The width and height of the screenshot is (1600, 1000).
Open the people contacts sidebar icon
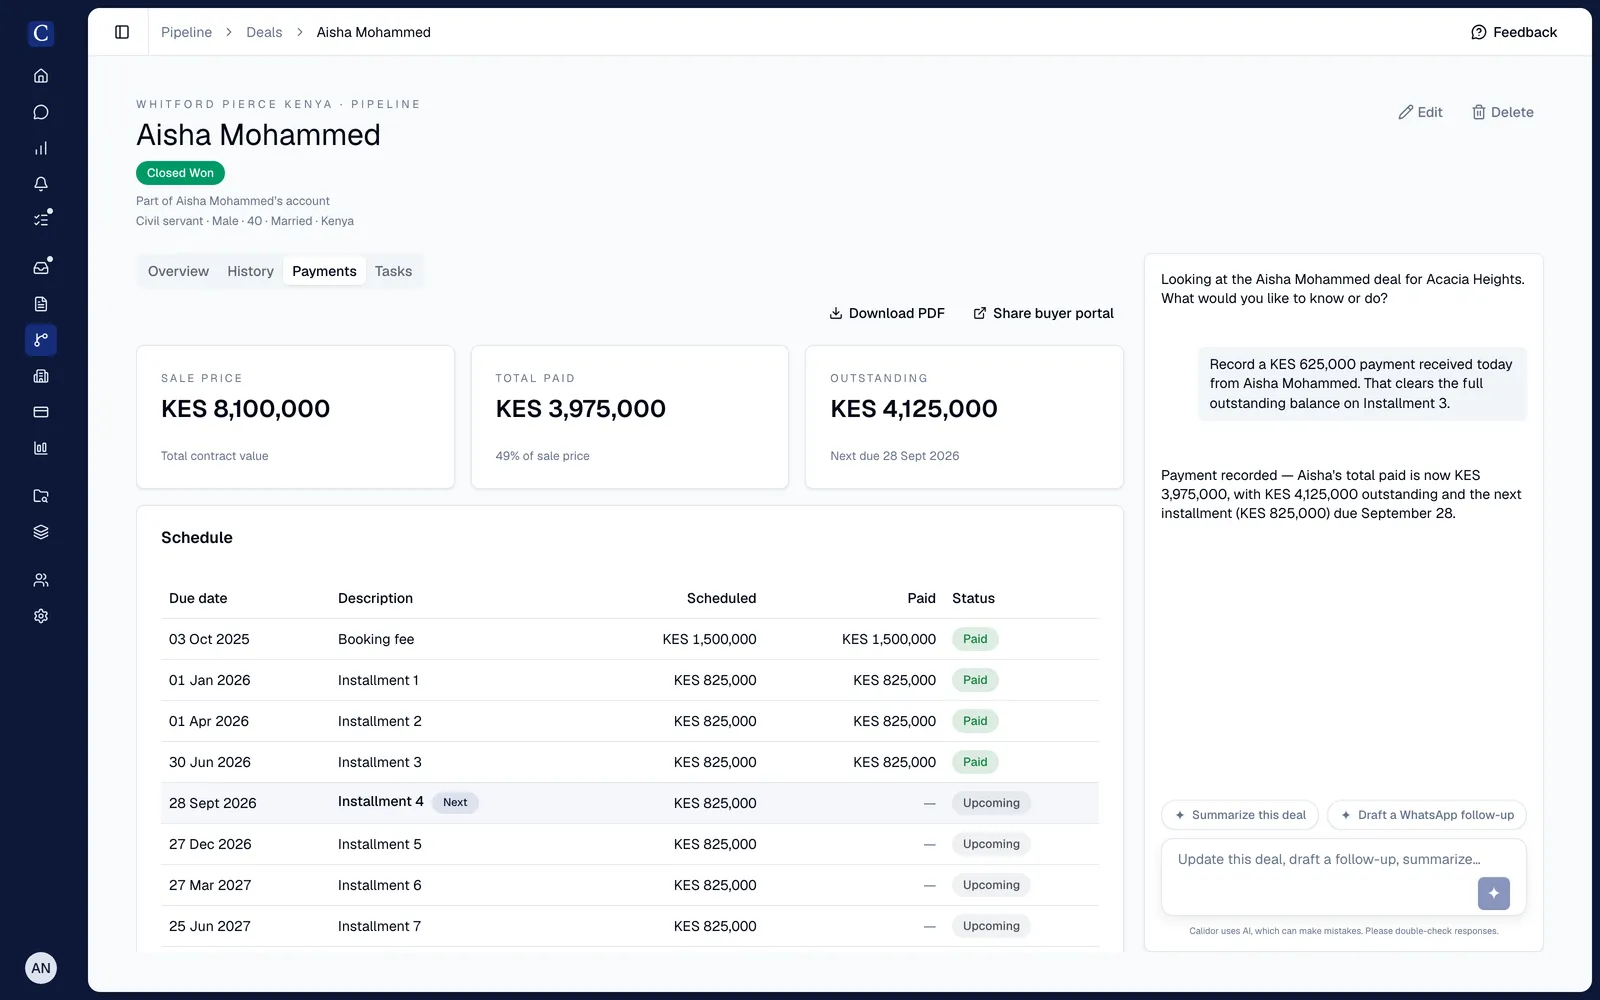41,580
